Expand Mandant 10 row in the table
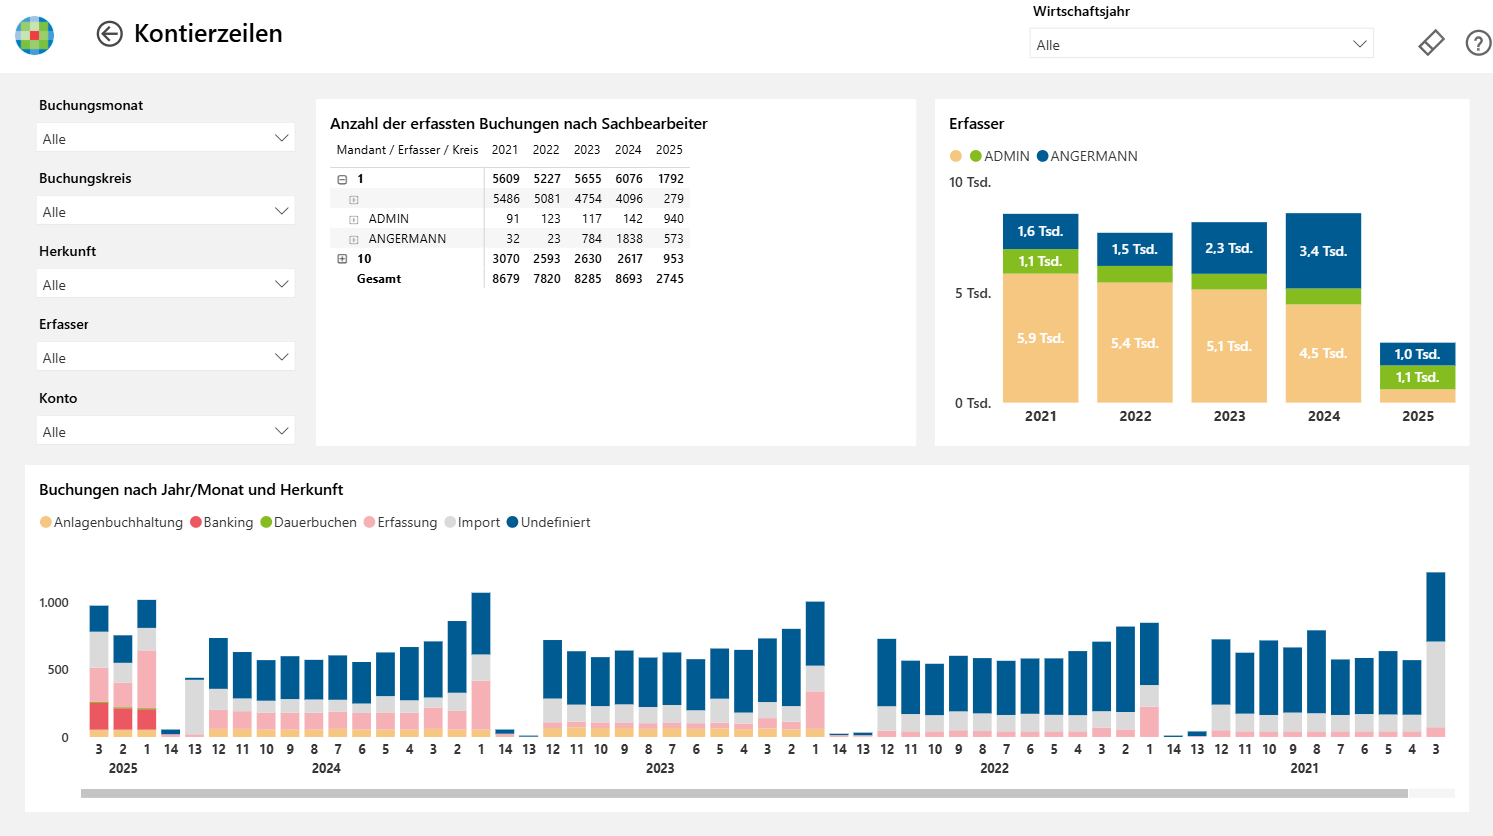 tap(342, 259)
